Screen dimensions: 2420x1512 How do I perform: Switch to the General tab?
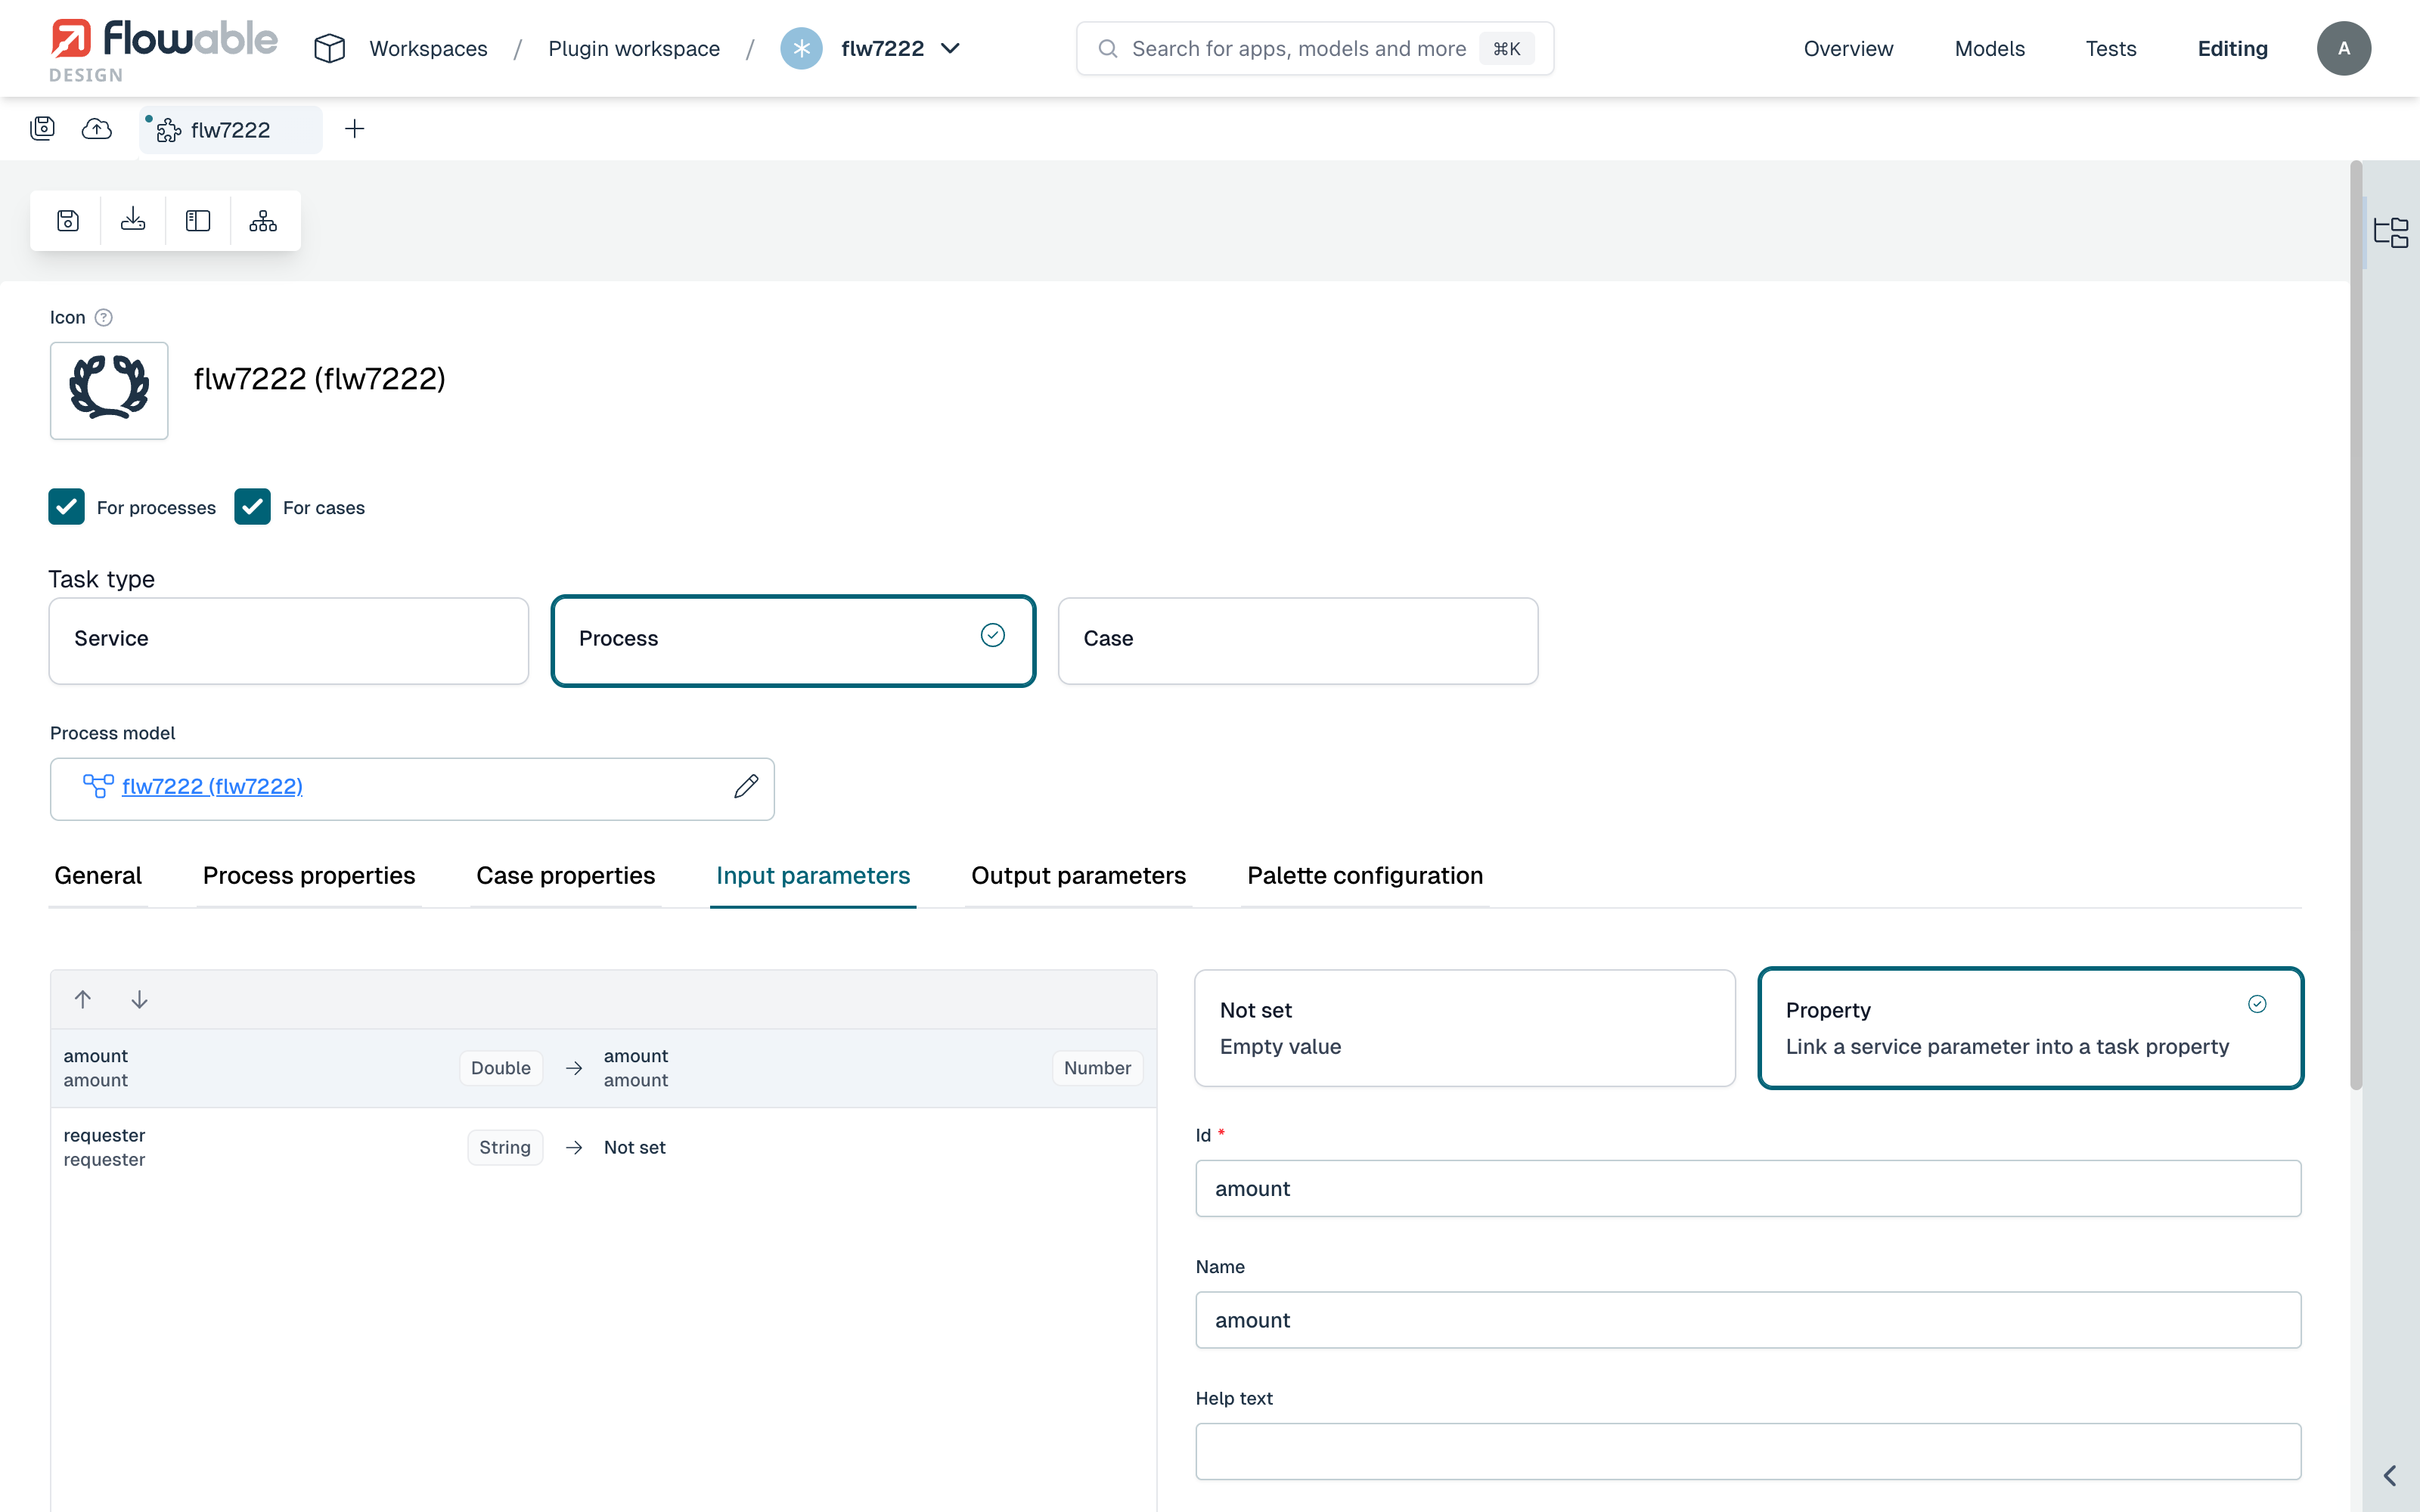[x=98, y=876]
